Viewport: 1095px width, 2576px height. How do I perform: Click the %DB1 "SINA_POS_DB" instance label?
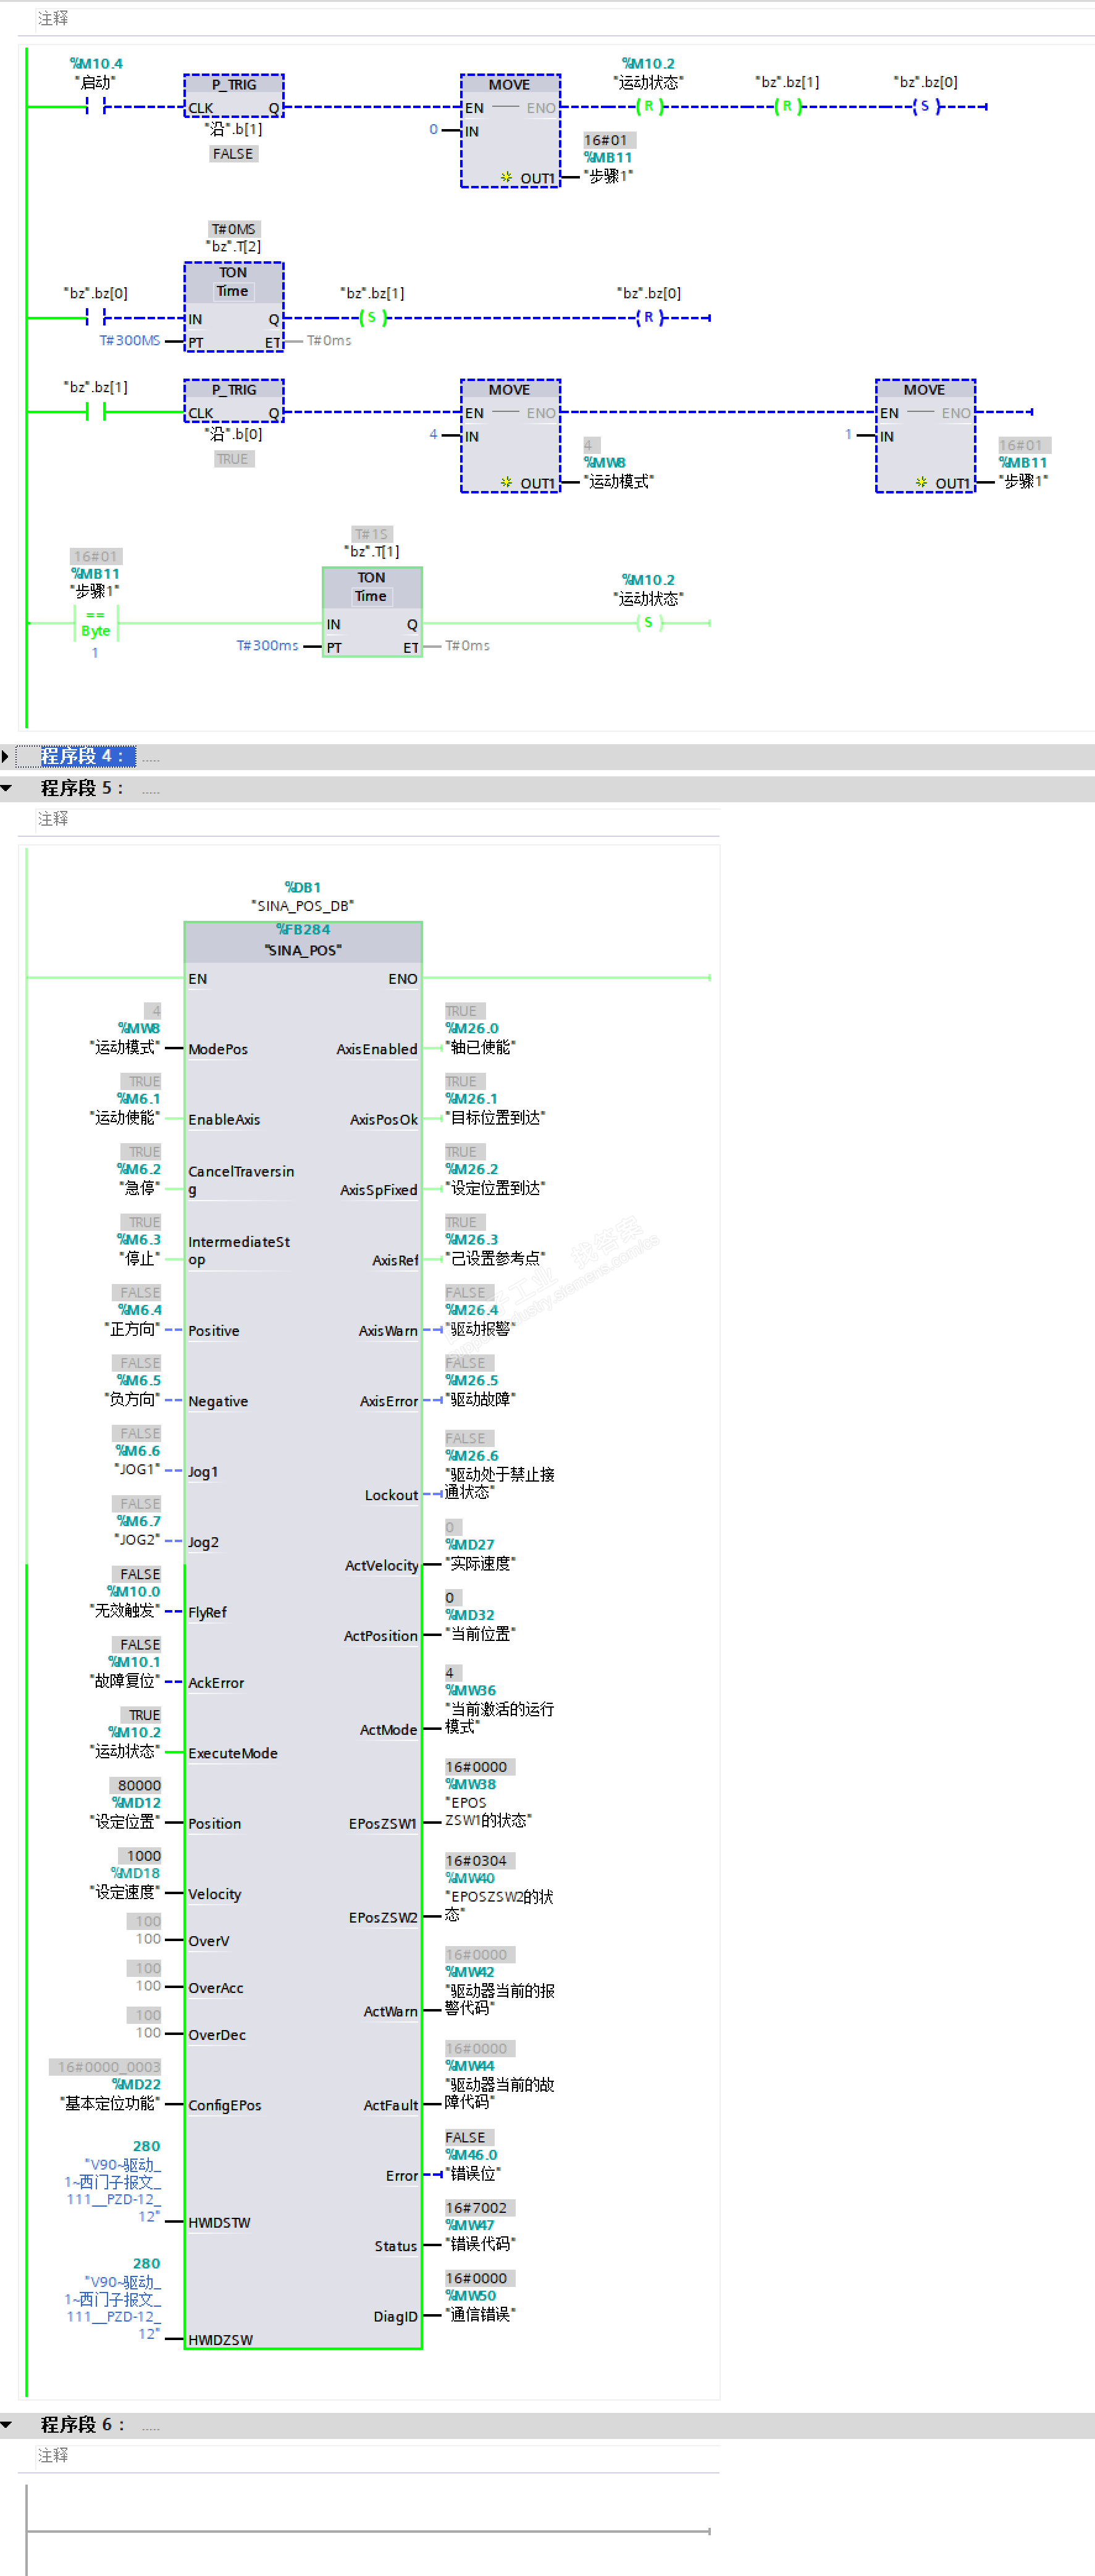302,896
